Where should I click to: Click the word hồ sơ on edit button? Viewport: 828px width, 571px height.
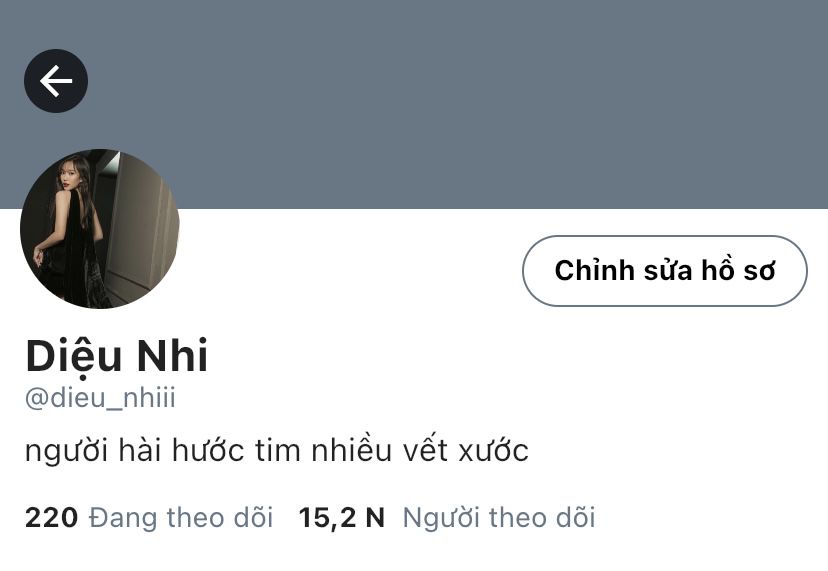coord(738,270)
